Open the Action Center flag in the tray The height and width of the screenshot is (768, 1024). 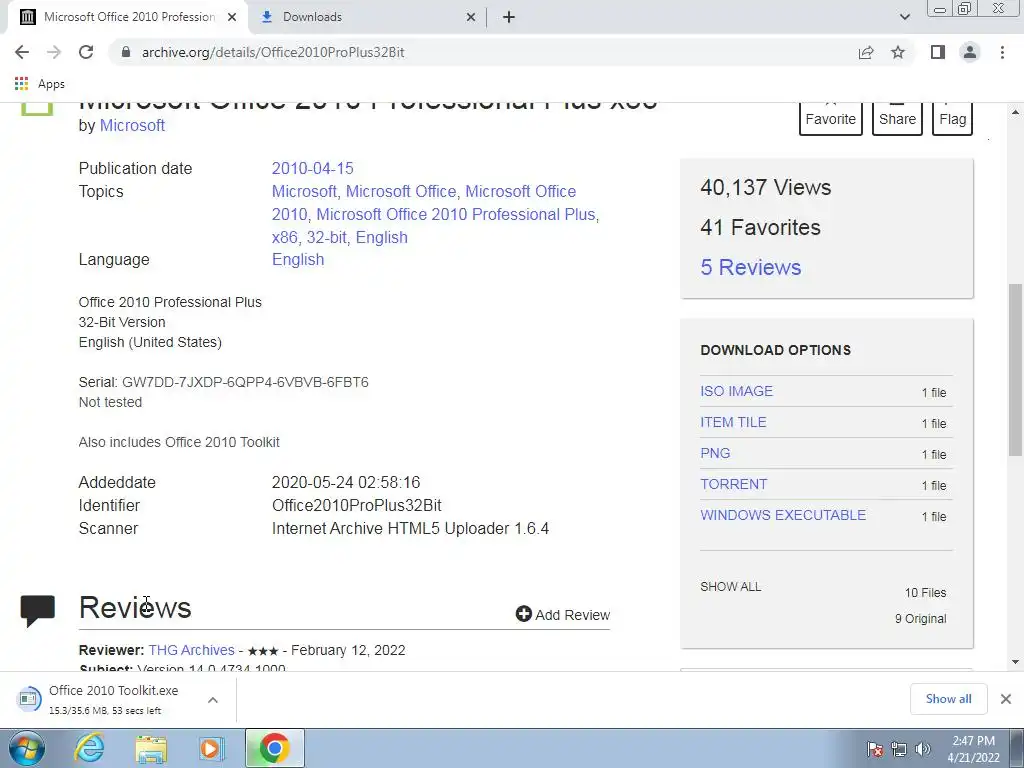point(874,749)
